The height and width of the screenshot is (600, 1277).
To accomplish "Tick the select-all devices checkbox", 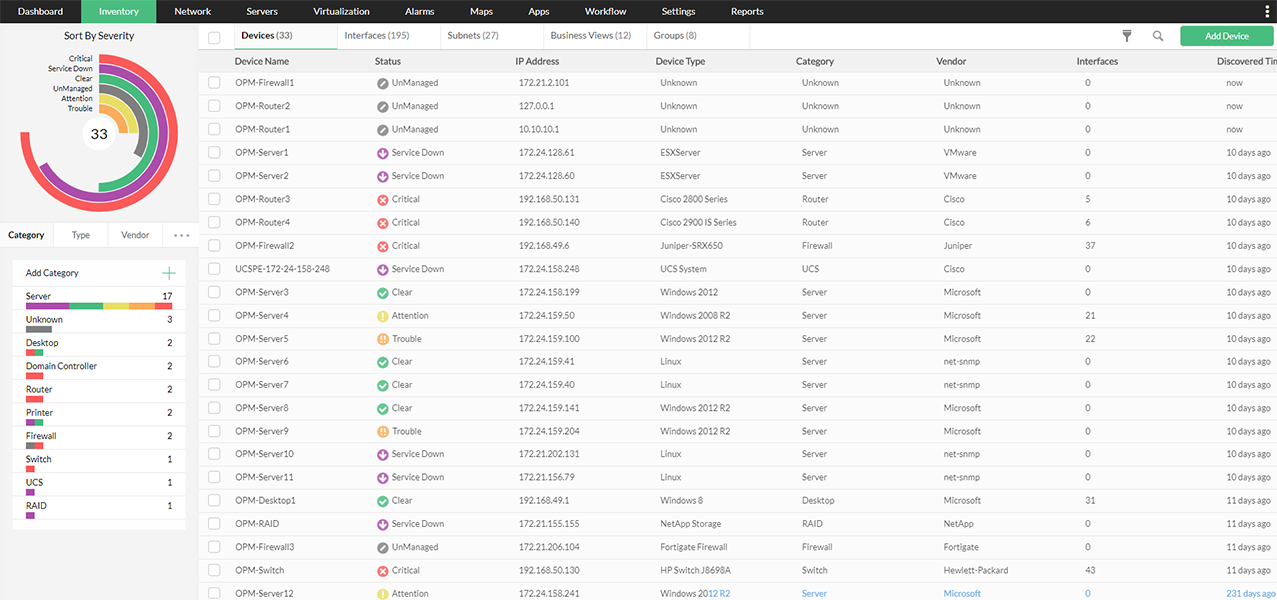I will point(214,37).
